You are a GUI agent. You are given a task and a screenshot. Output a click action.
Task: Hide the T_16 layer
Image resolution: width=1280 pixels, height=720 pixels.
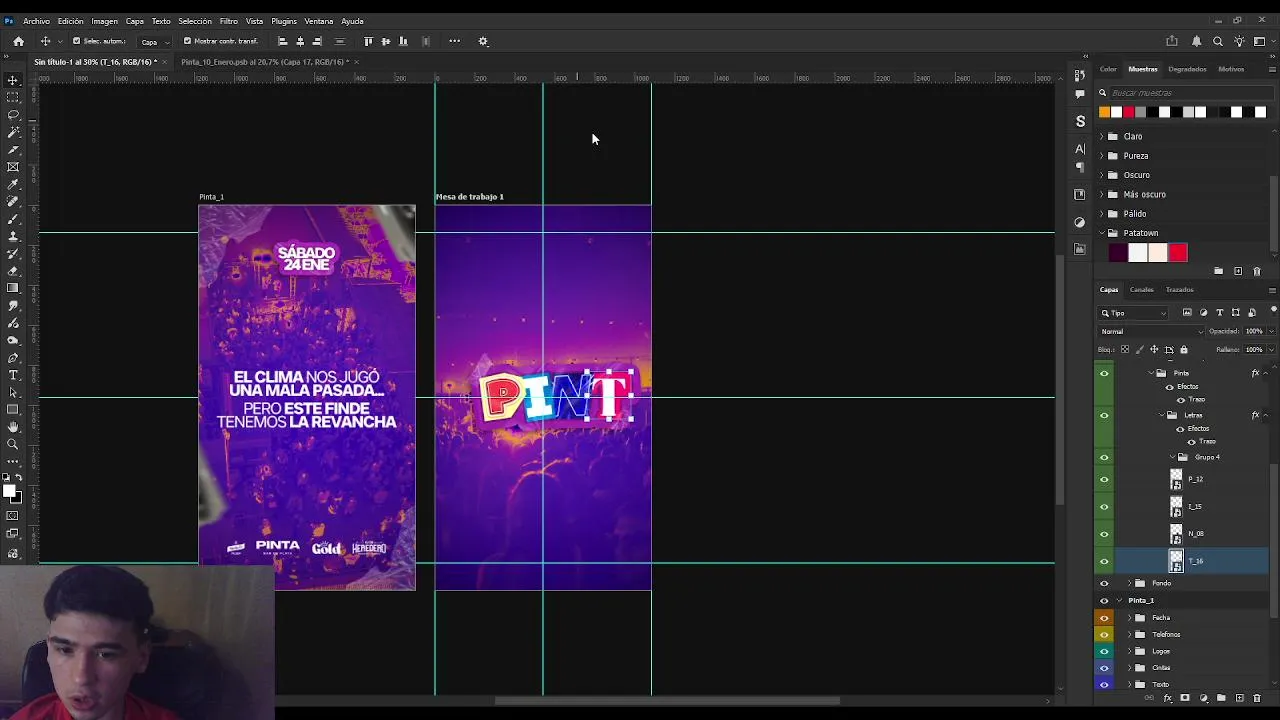click(x=1104, y=561)
